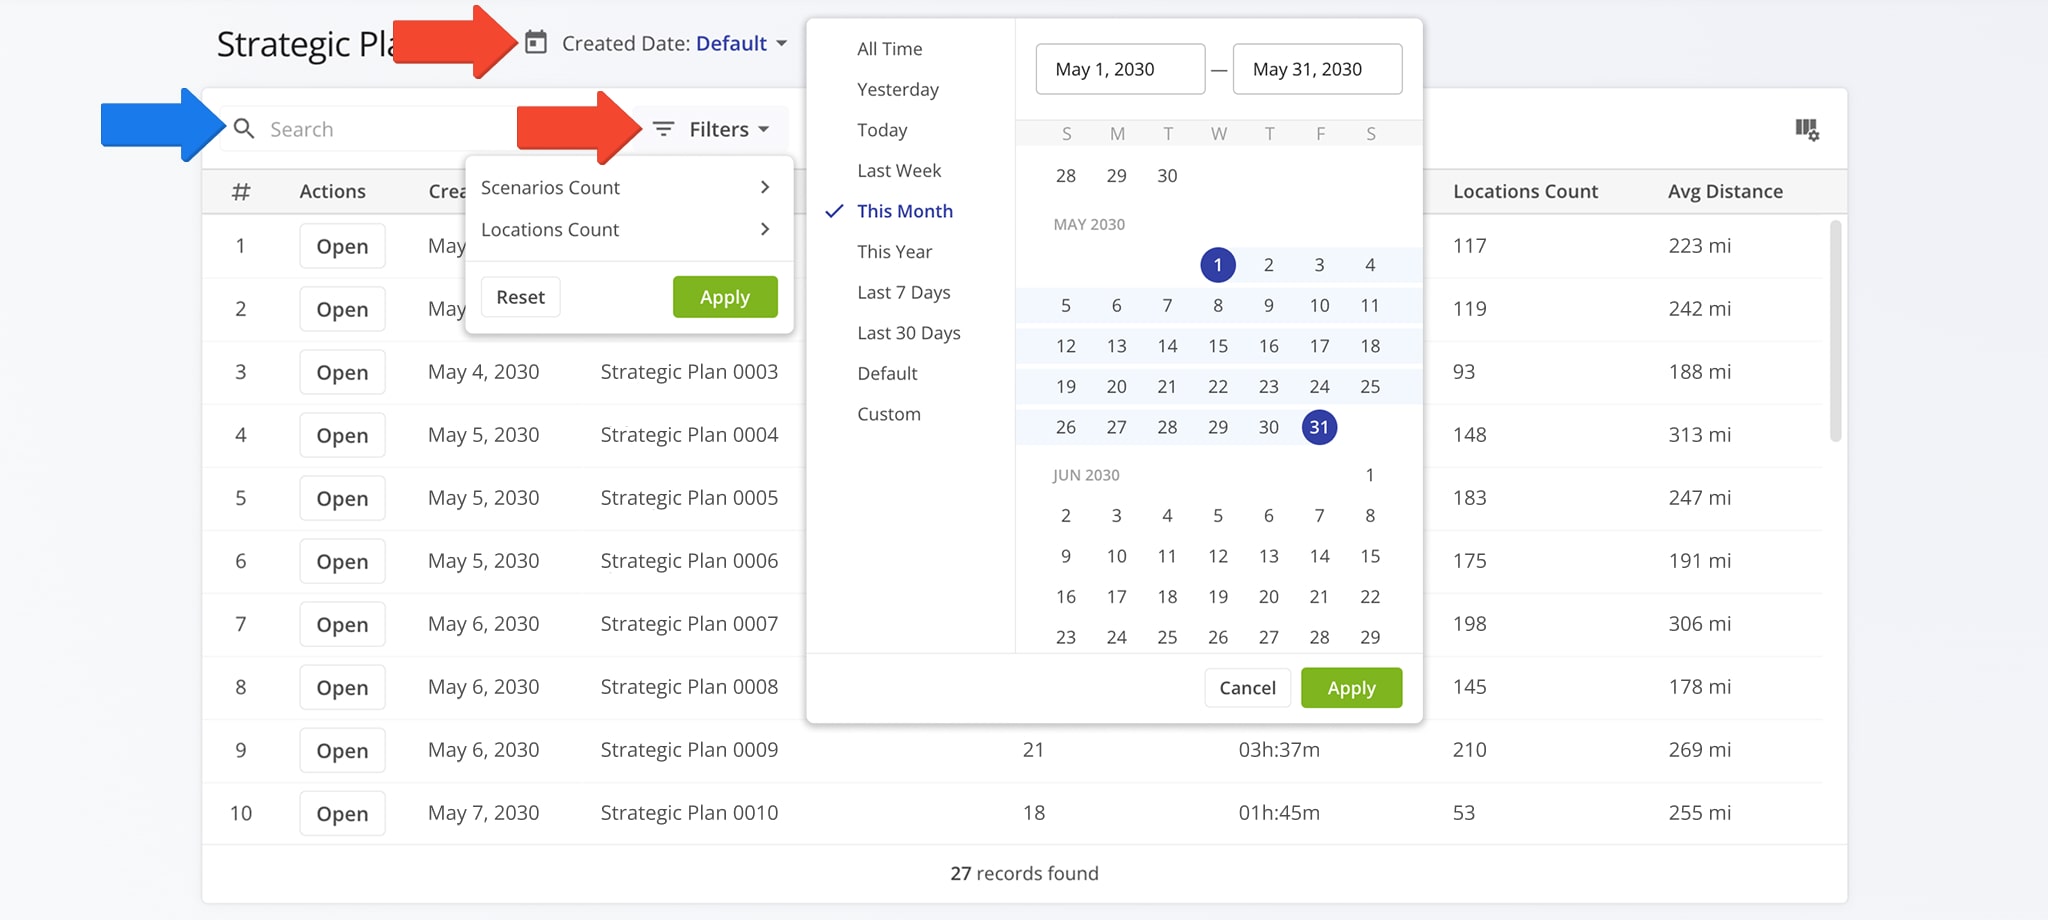This screenshot has width=2048, height=920.
Task: Open Strategic Plan 0010
Action: pyautogui.click(x=342, y=813)
